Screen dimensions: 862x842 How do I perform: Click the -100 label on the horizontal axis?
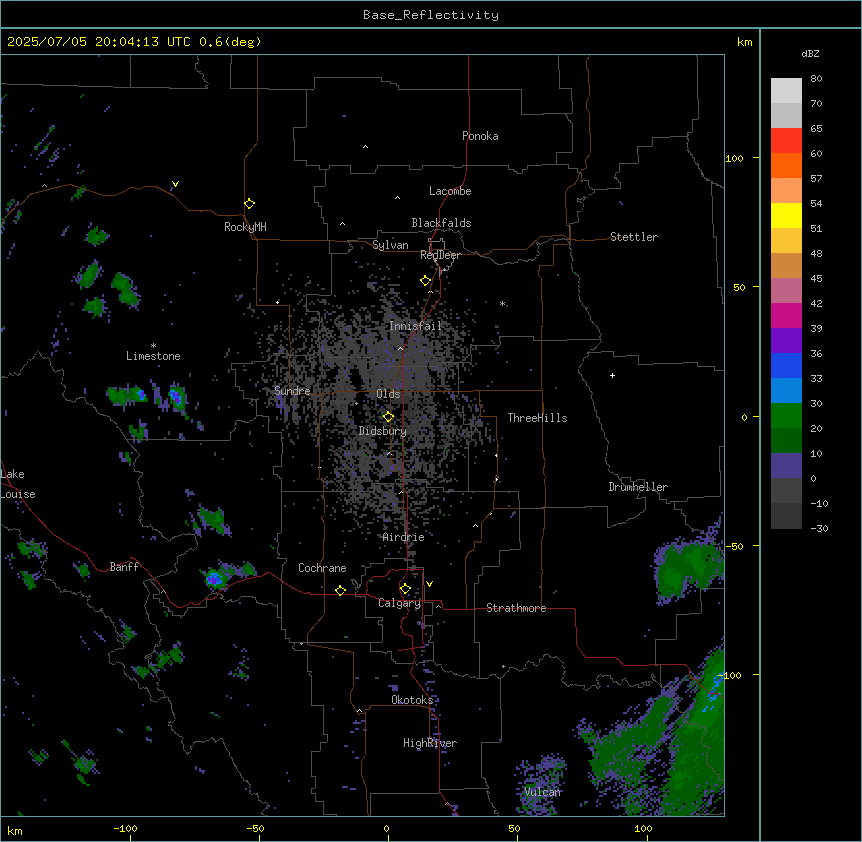(x=125, y=828)
